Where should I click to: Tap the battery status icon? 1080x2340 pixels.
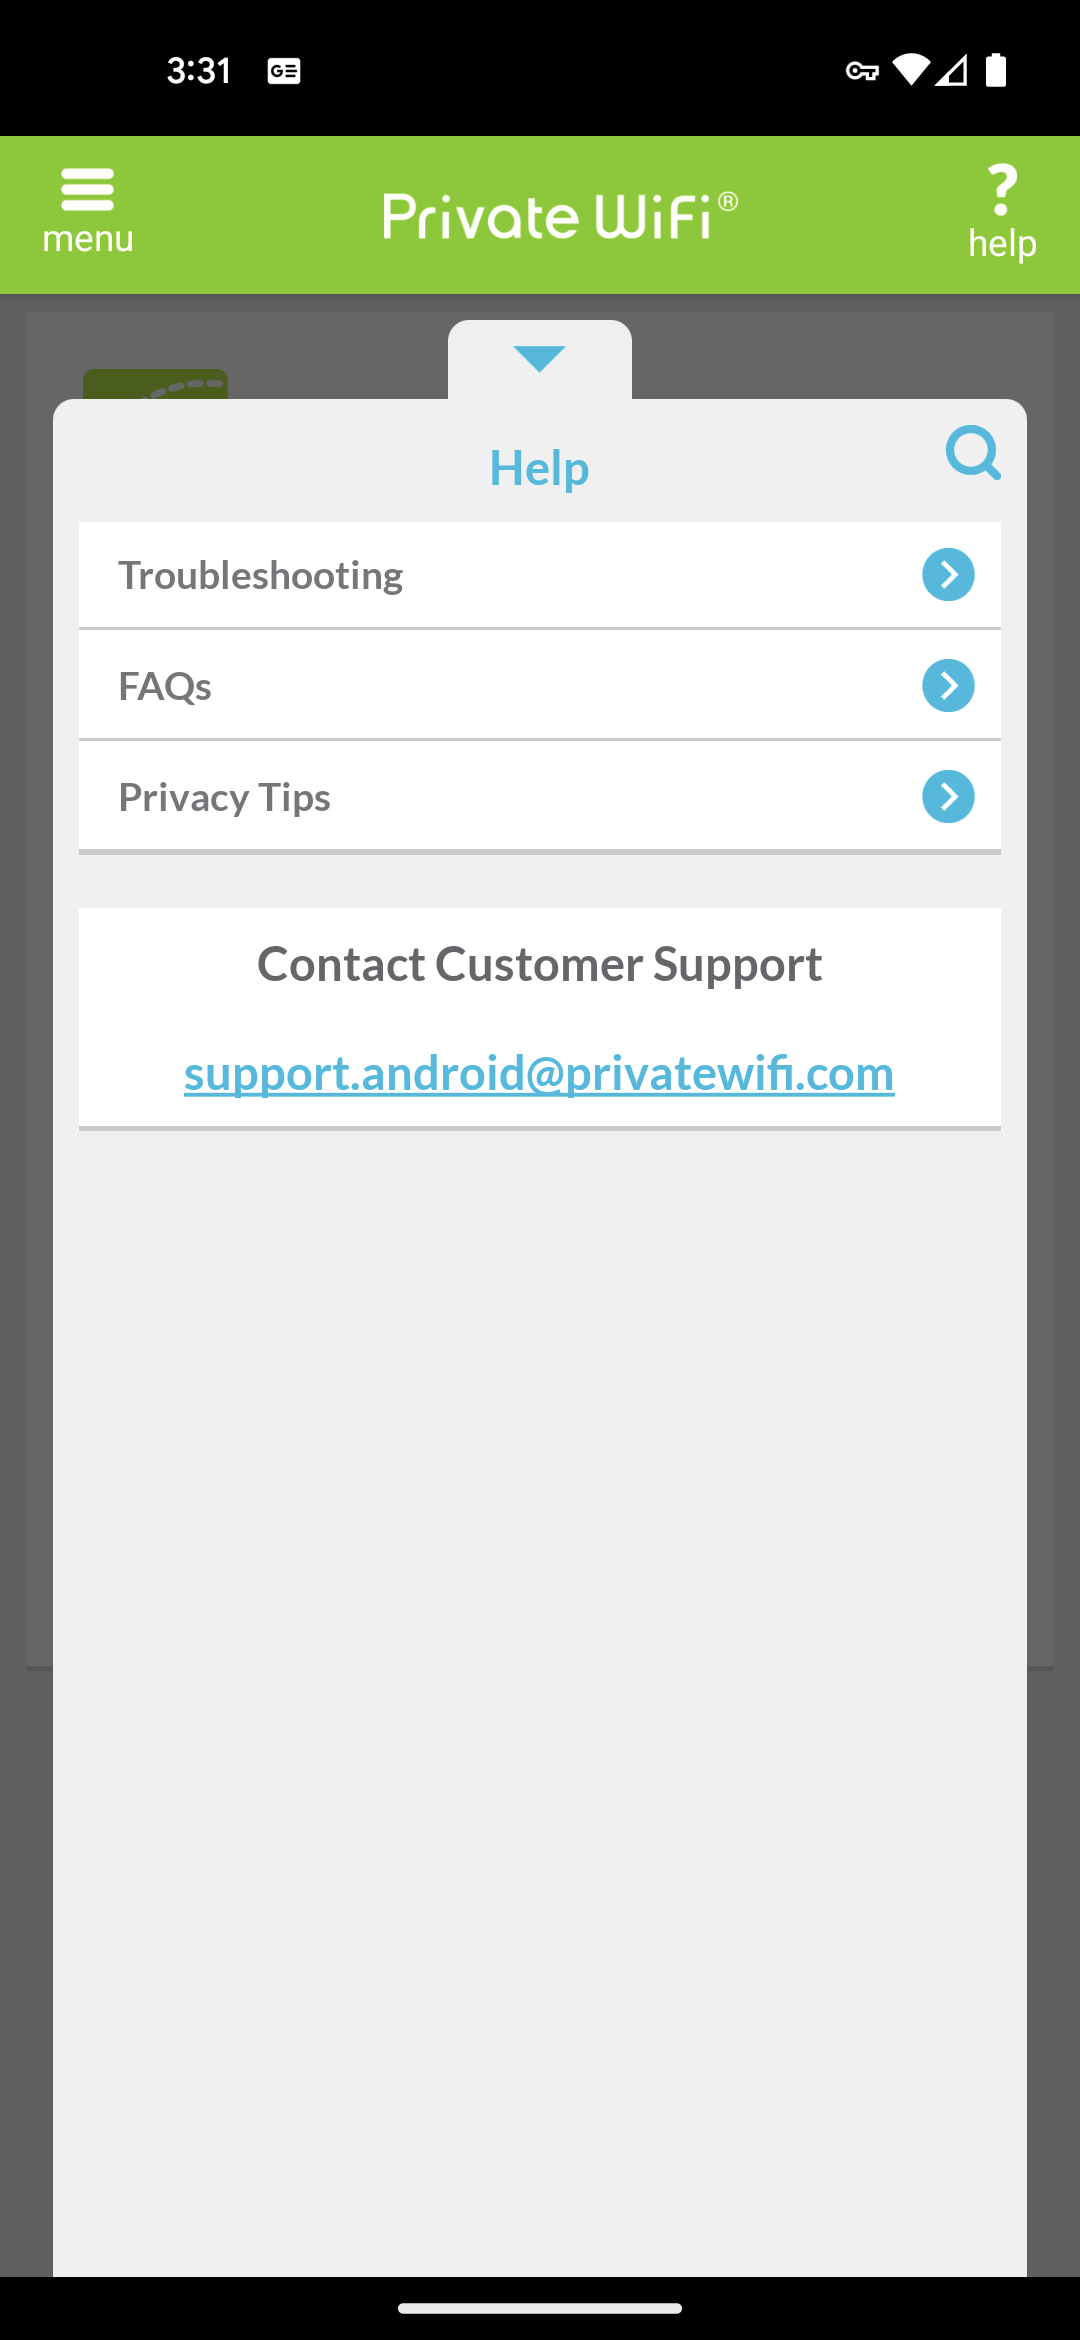point(996,70)
